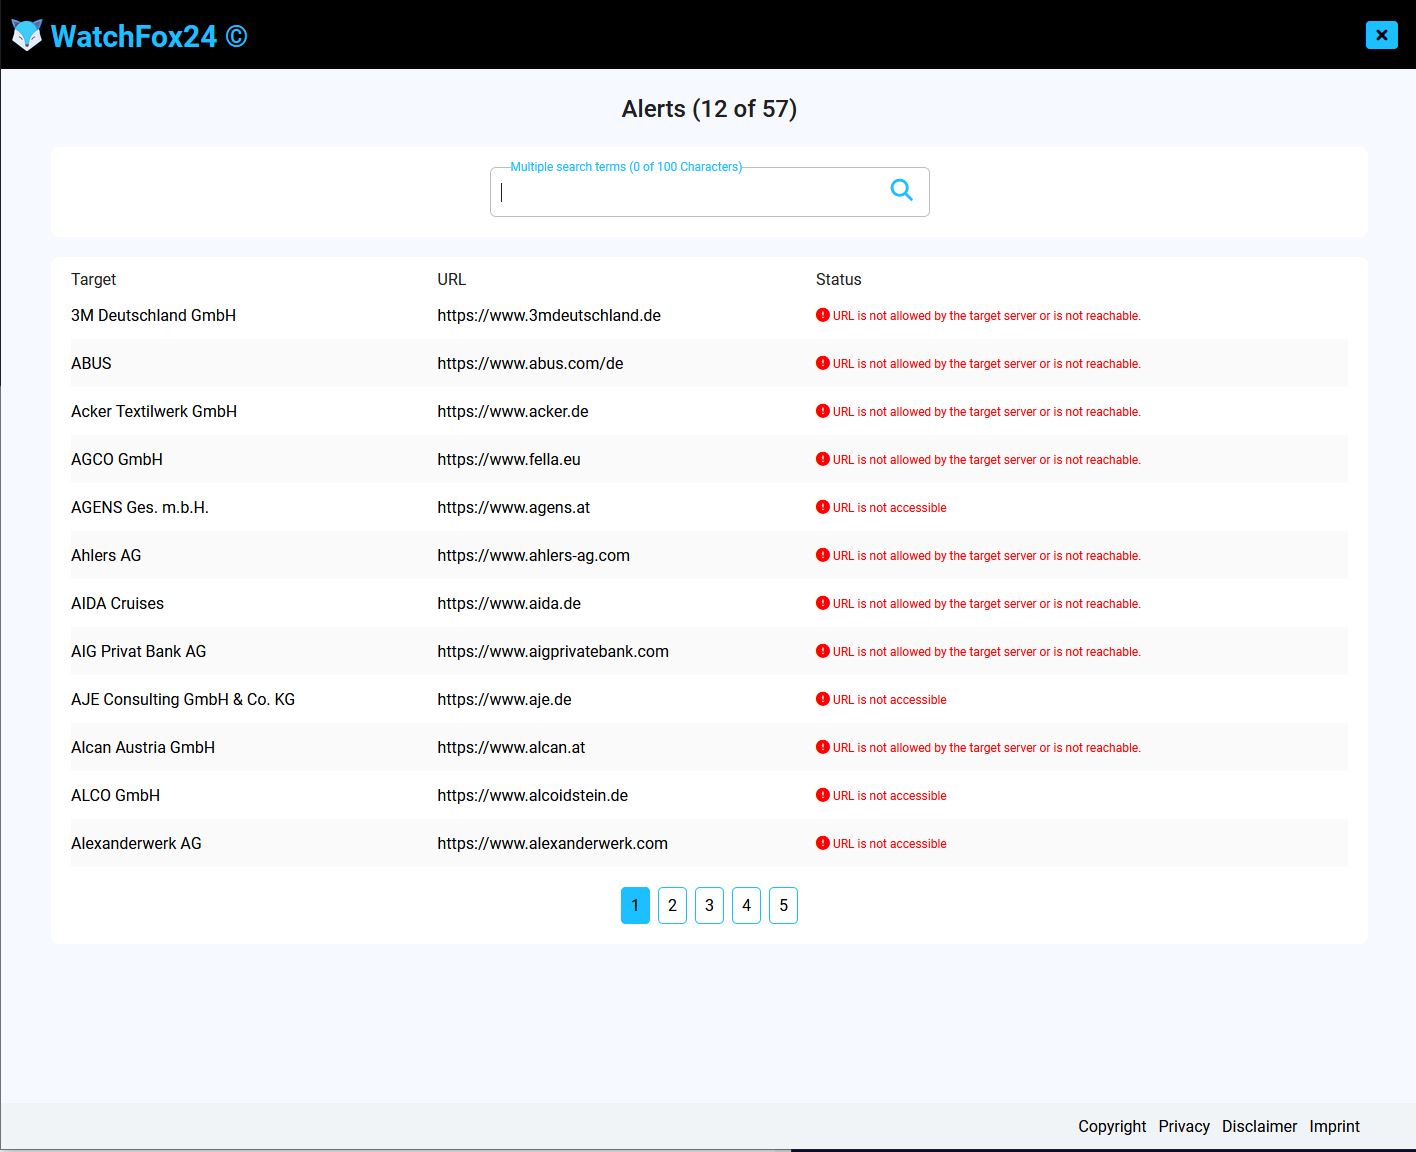Open the Copyright footer link
Image resolution: width=1416 pixels, height=1152 pixels.
click(1112, 1126)
